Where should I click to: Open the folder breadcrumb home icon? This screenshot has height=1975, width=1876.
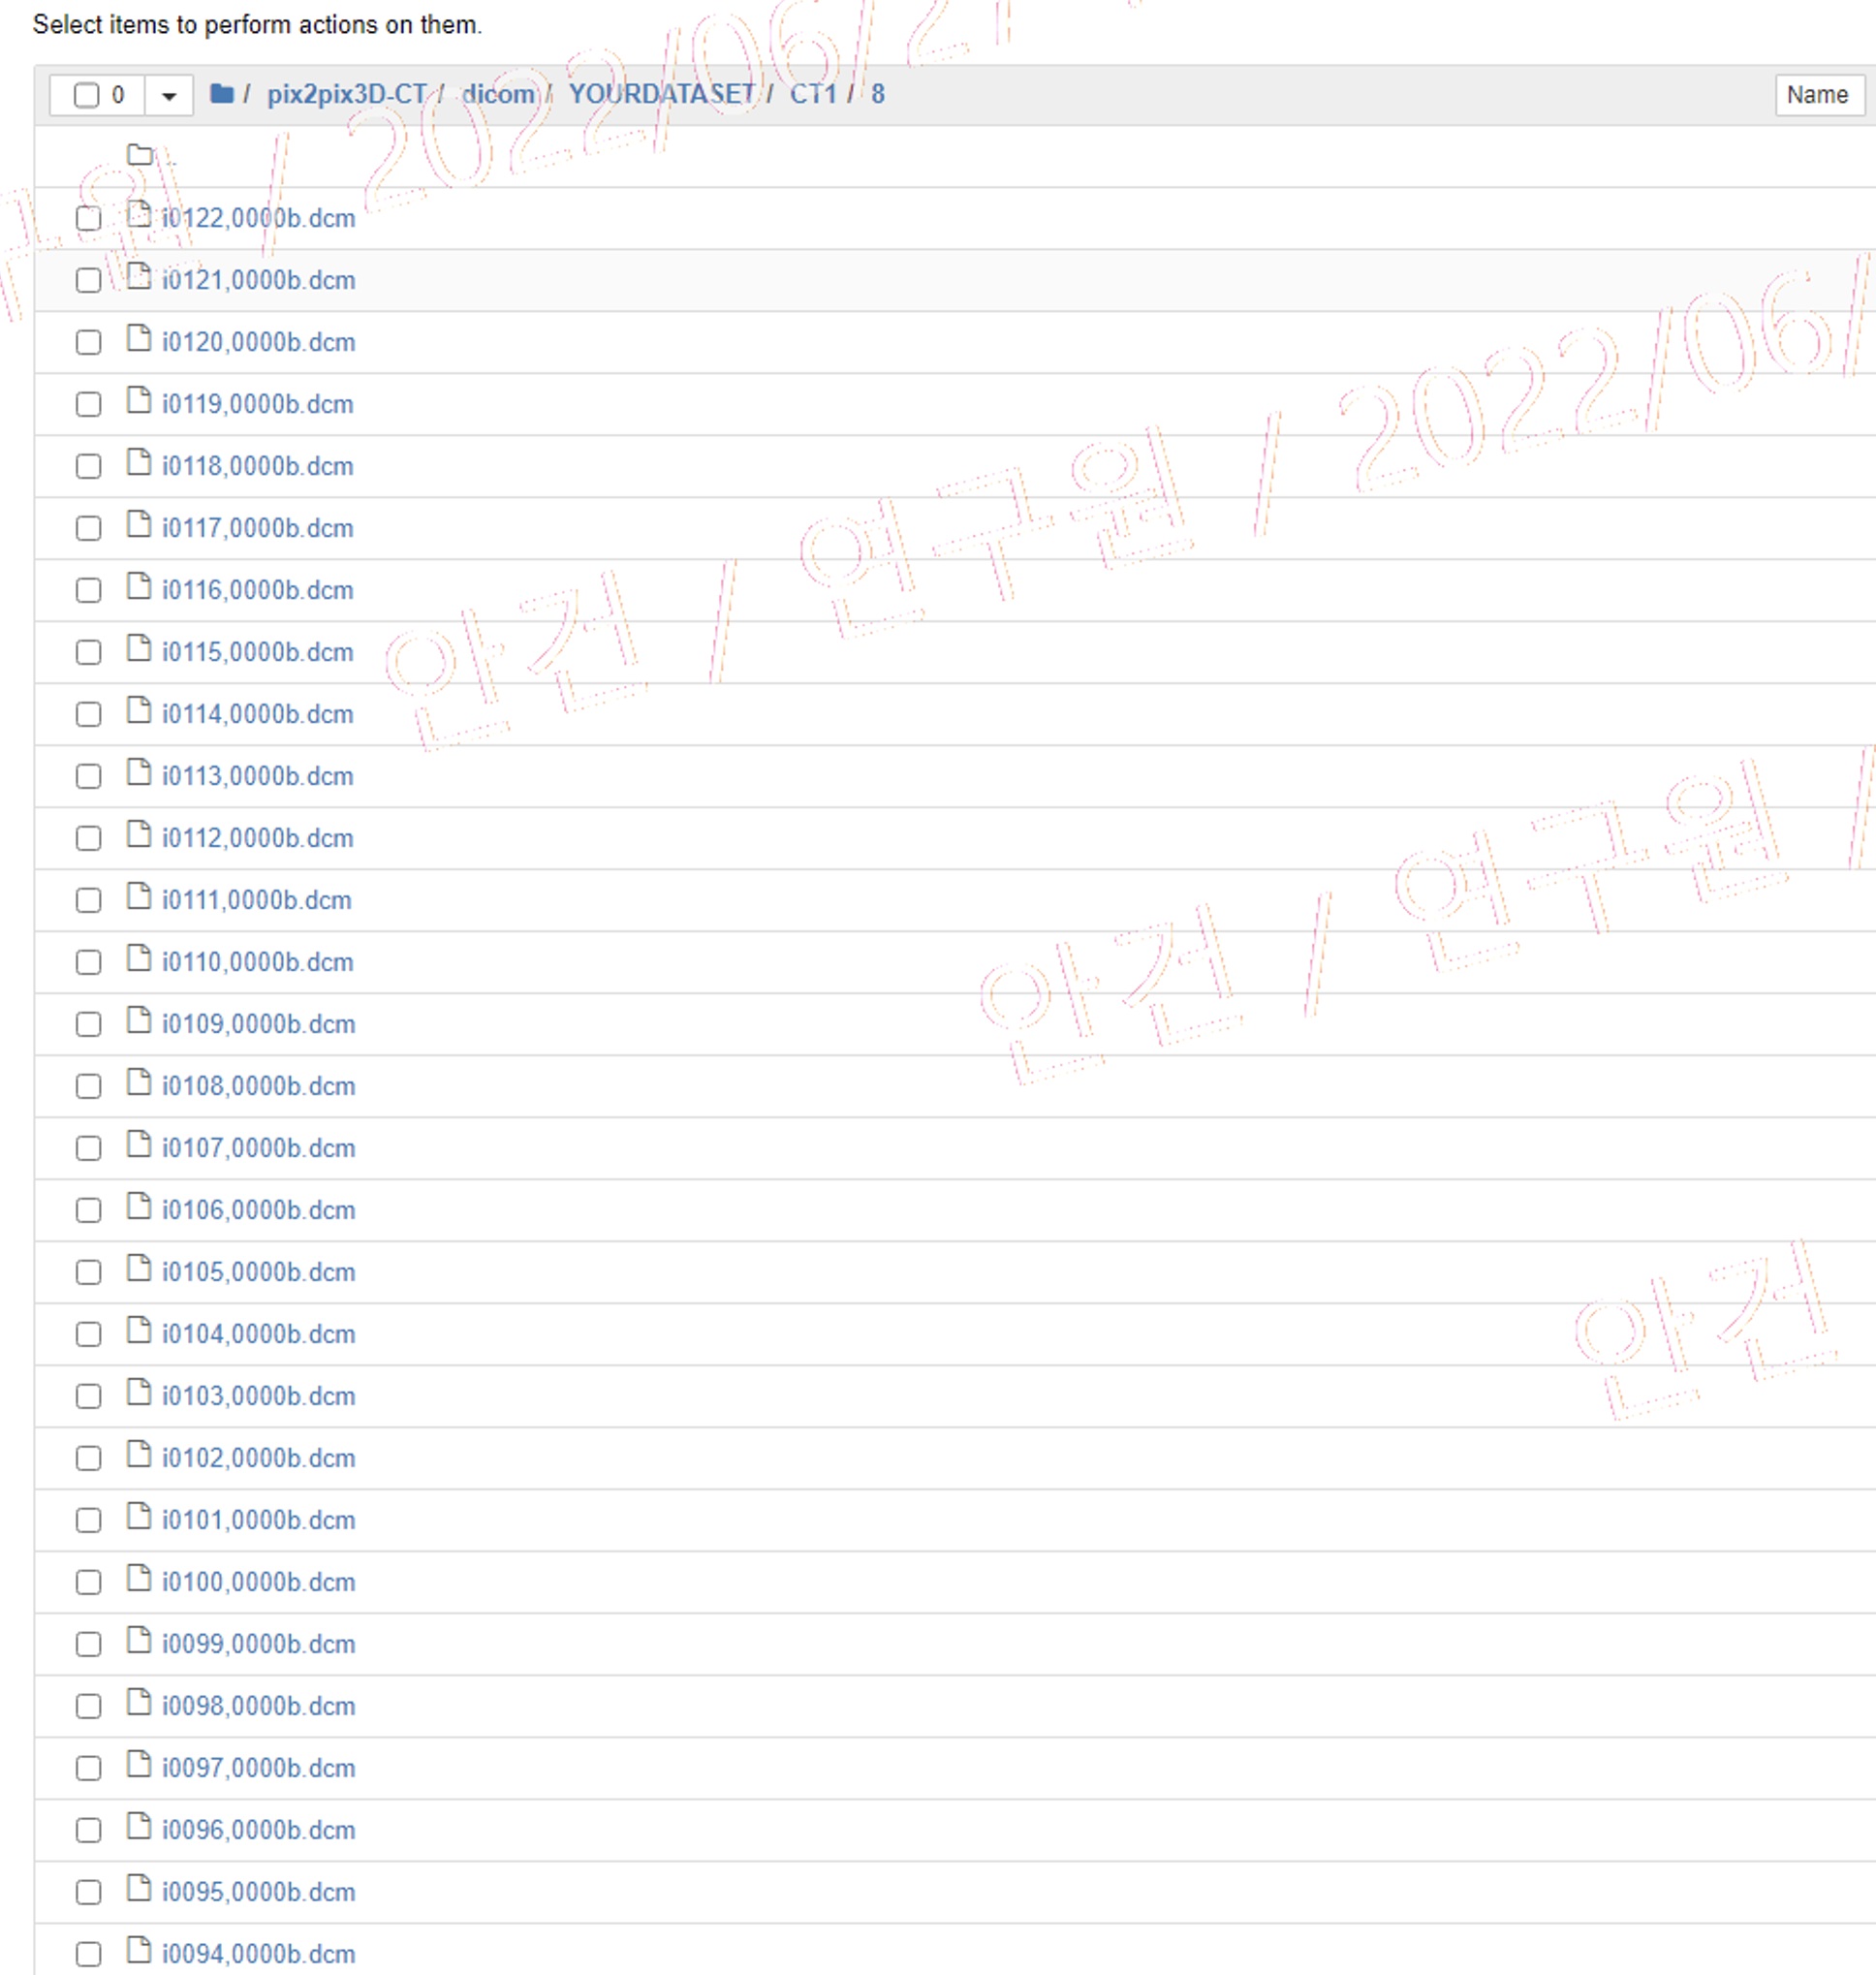pyautogui.click(x=220, y=95)
